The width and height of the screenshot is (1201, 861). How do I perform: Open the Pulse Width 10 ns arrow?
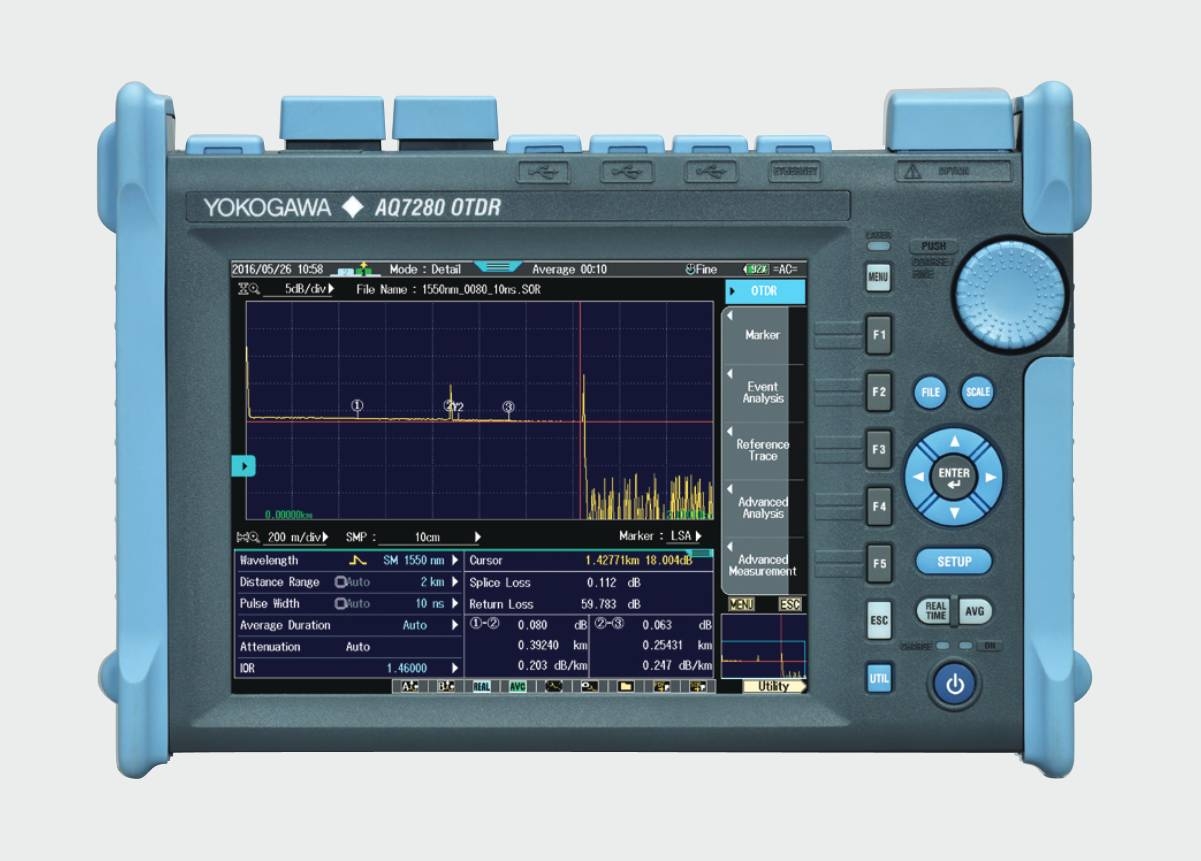pyautogui.click(x=455, y=604)
